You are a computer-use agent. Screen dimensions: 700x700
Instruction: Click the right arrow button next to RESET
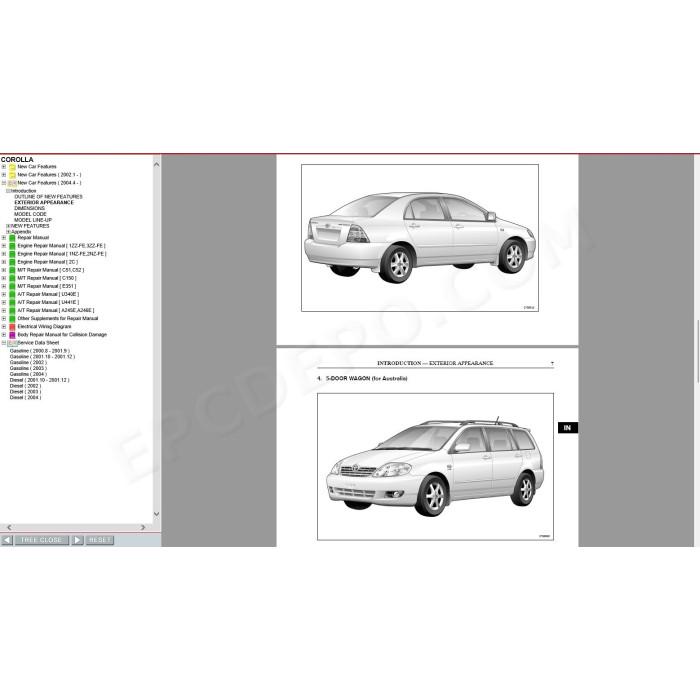(x=77, y=540)
